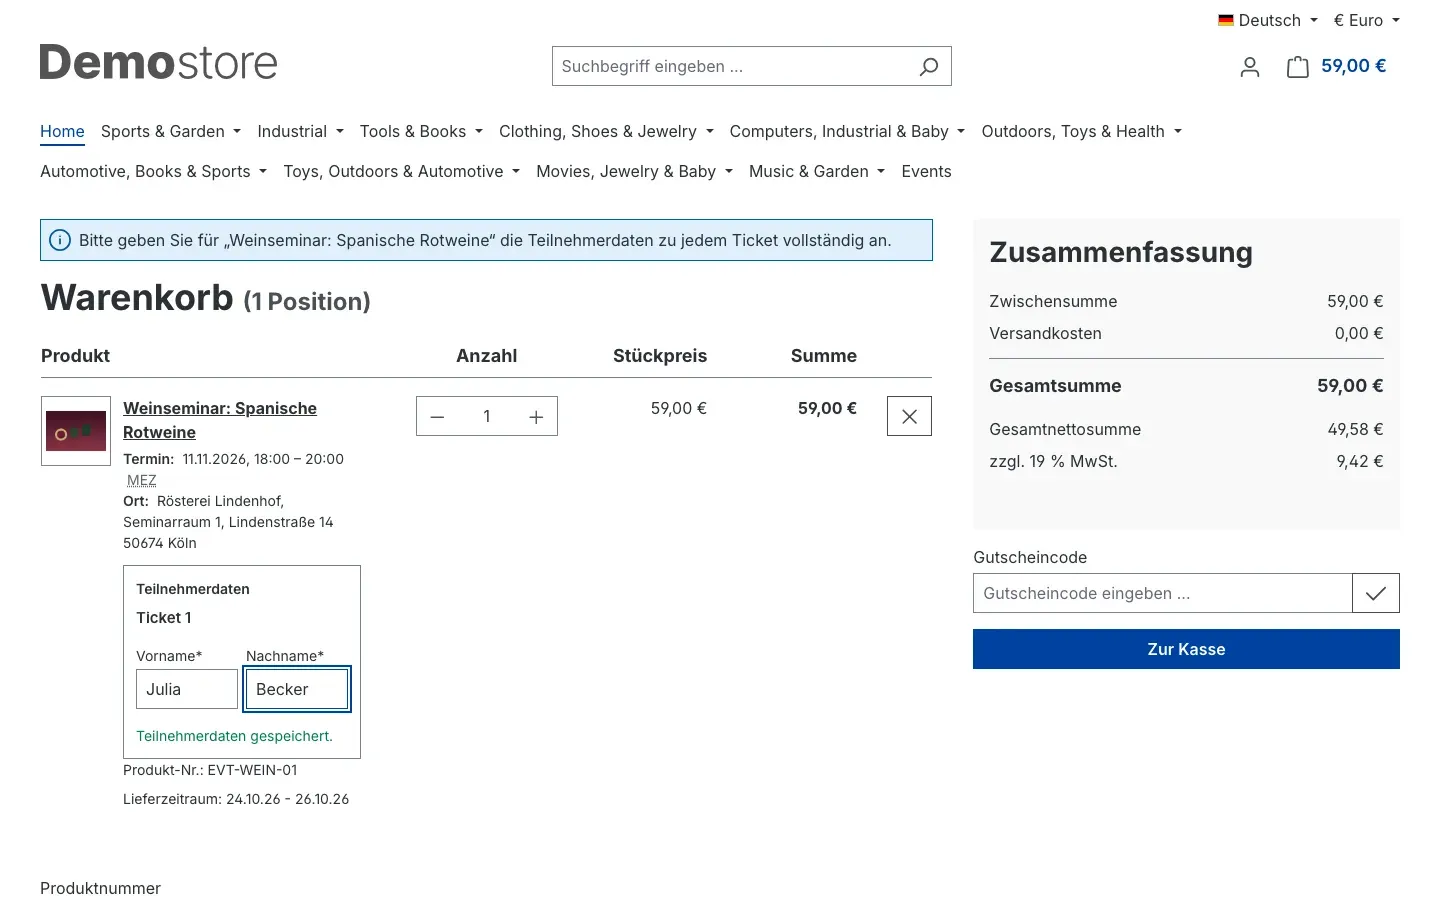This screenshot has width=1440, height=900.
Task: Focus the Gutscheincode eingeben field
Action: coord(1162,593)
